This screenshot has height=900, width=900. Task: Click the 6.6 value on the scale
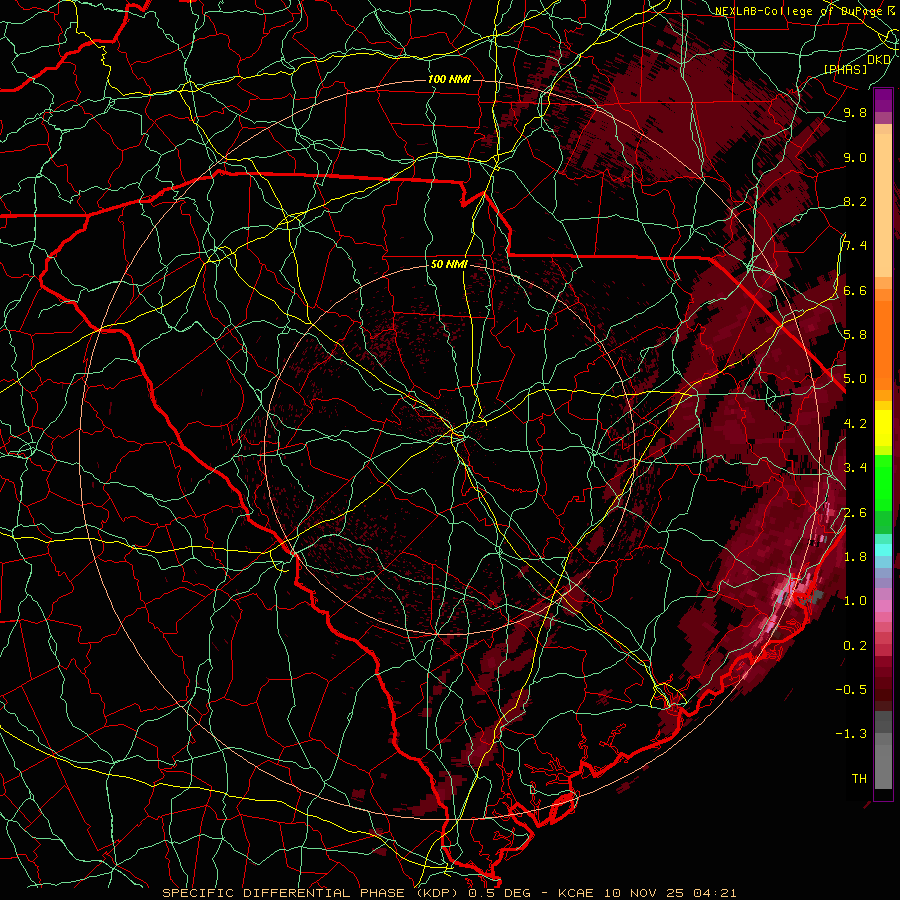click(x=855, y=290)
